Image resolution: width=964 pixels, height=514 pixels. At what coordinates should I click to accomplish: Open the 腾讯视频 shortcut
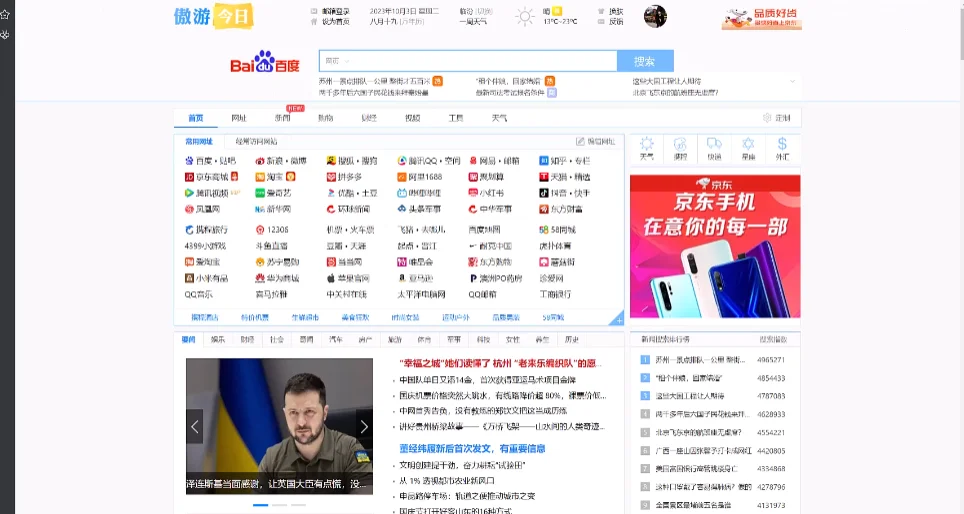212,193
